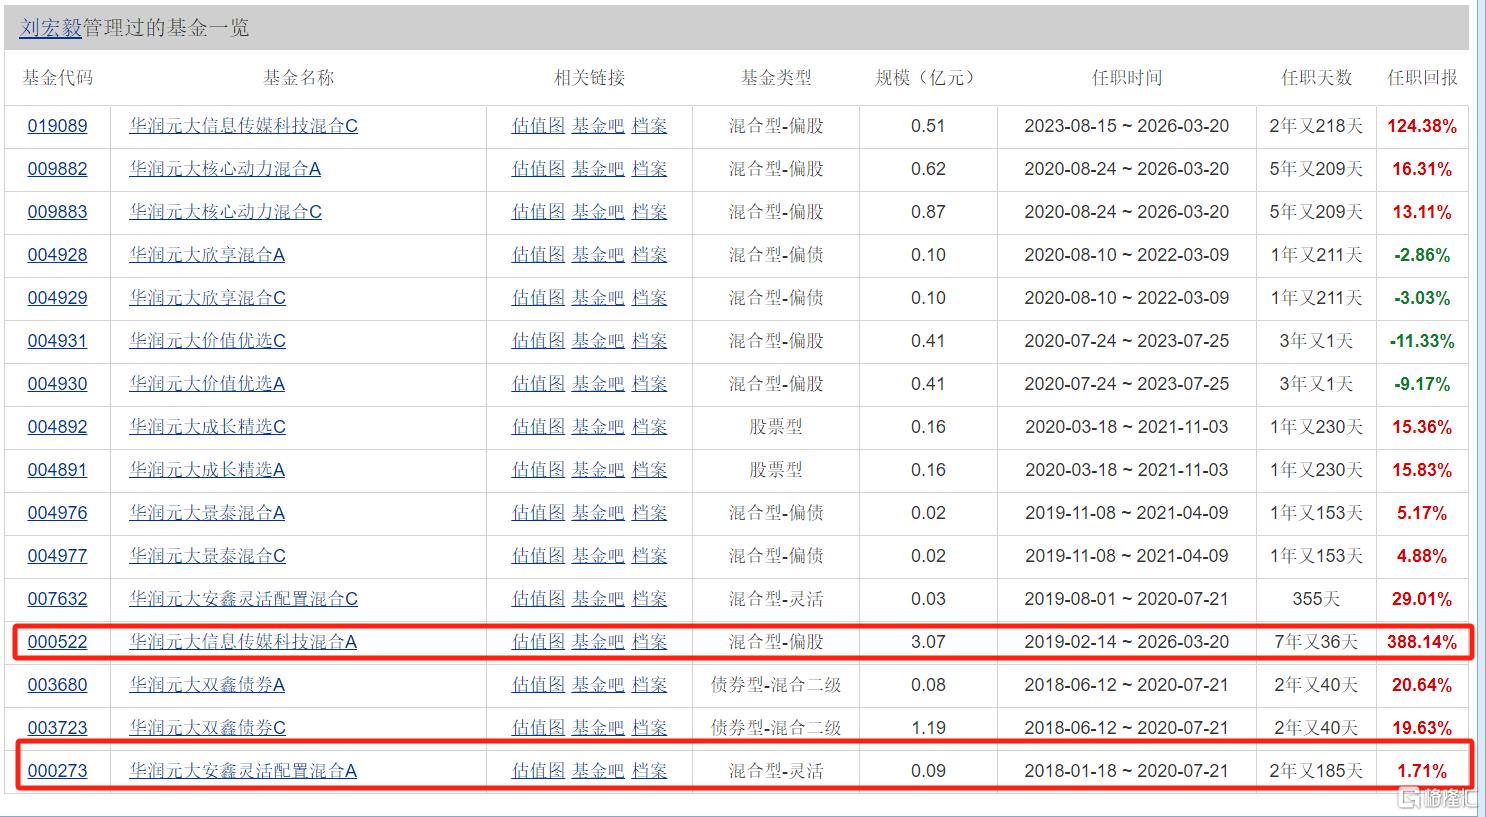Image resolution: width=1486 pixels, height=817 pixels.
Task: Open the 华润元大成长精选A fund page
Action: coord(207,470)
